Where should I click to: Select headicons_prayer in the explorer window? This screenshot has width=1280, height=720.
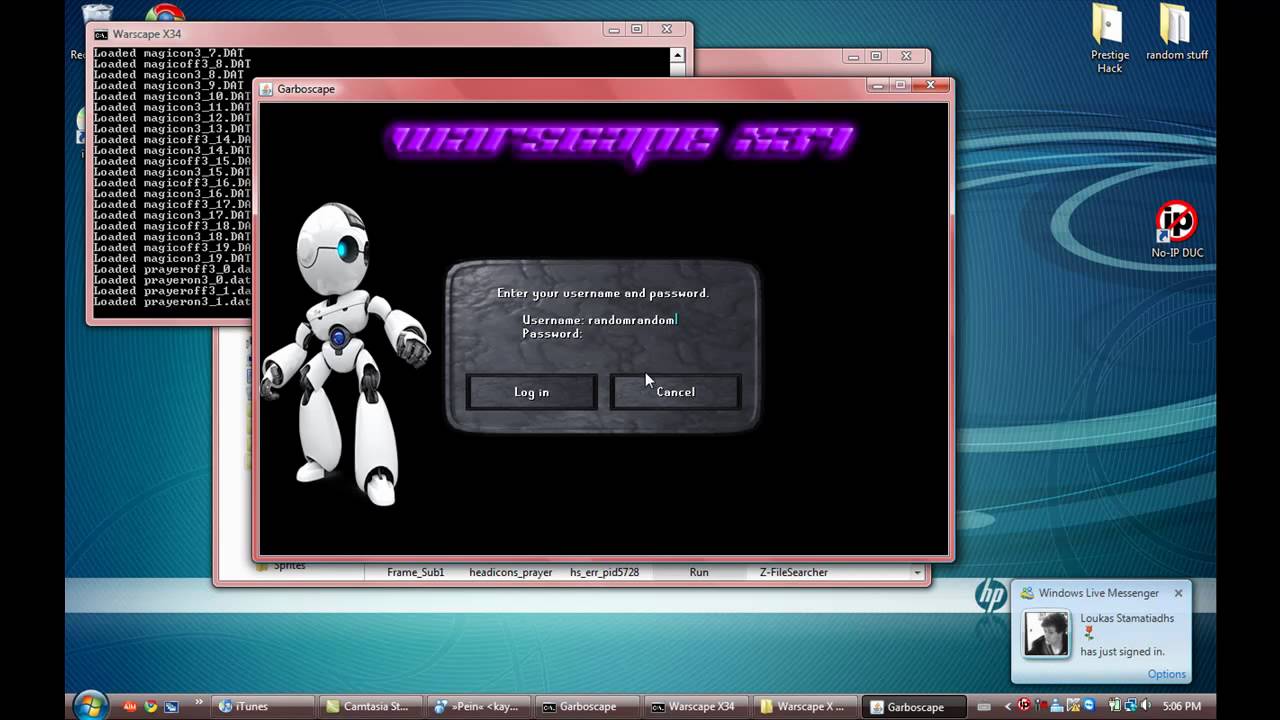(x=511, y=573)
